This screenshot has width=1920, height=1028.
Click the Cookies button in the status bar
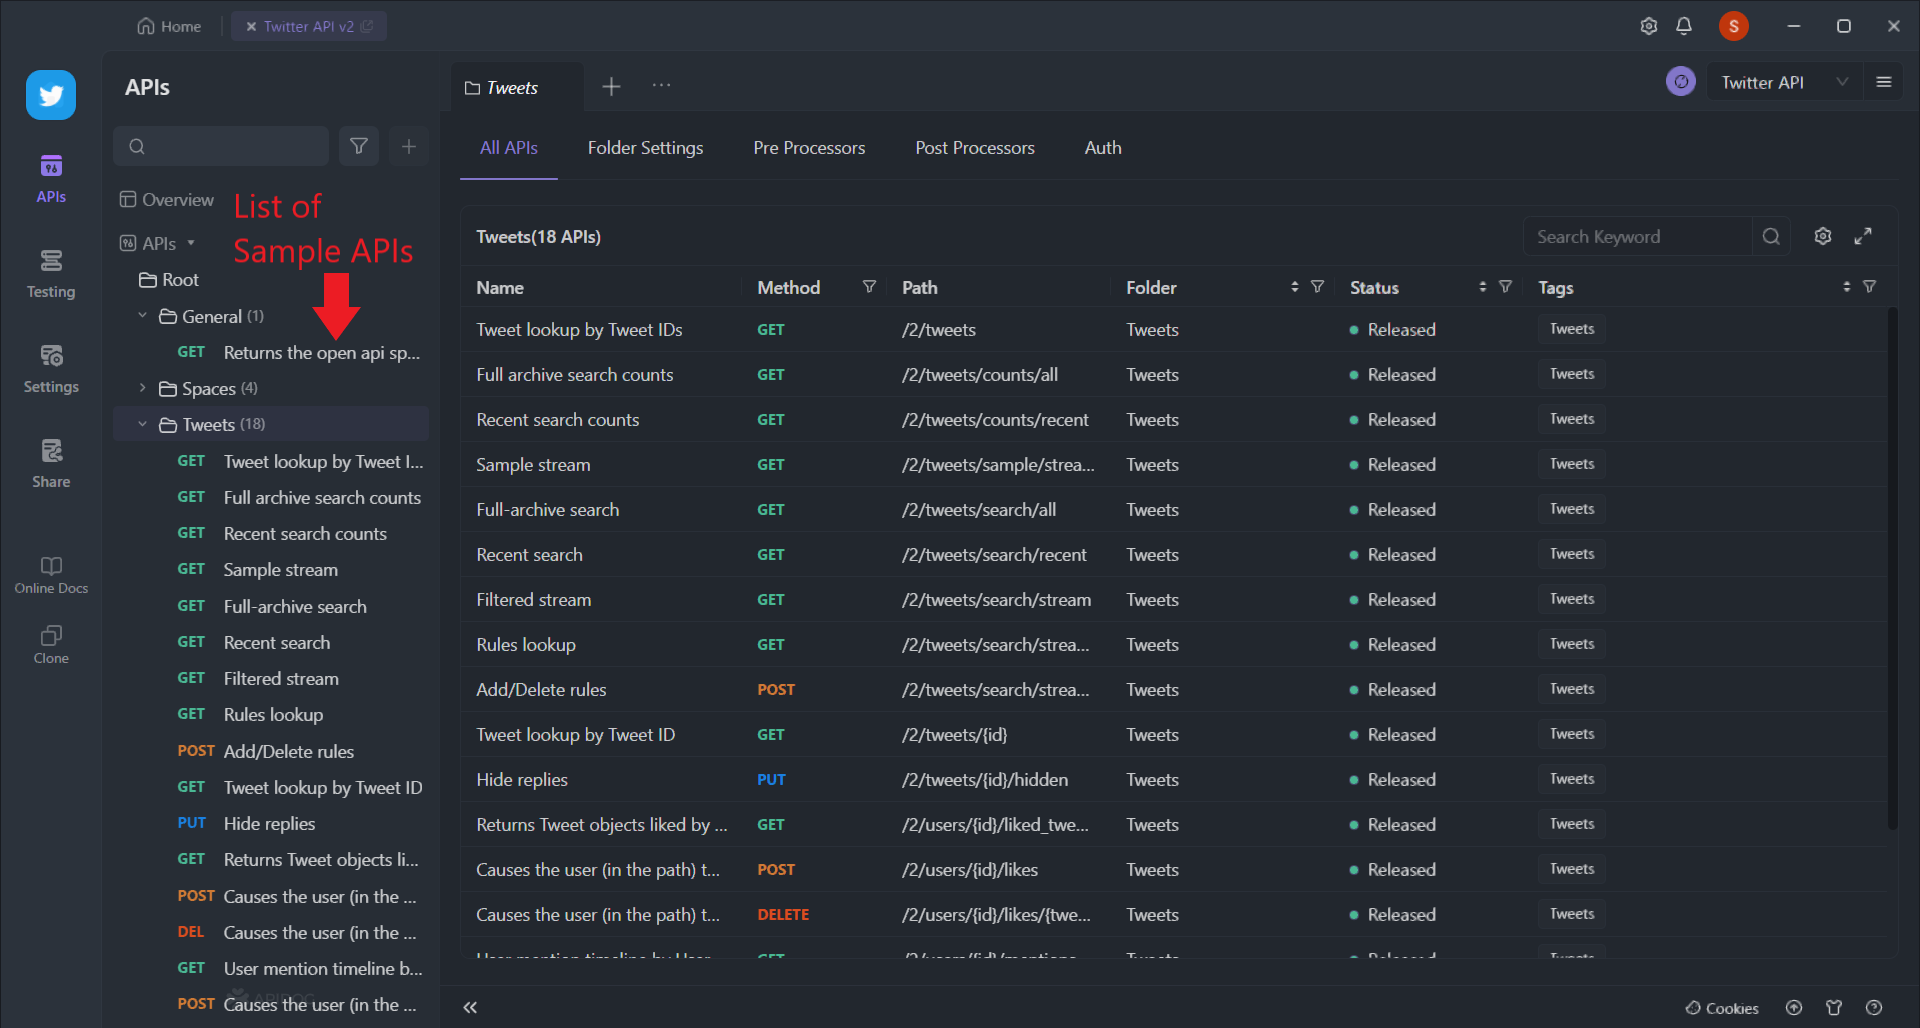[x=1722, y=1008]
